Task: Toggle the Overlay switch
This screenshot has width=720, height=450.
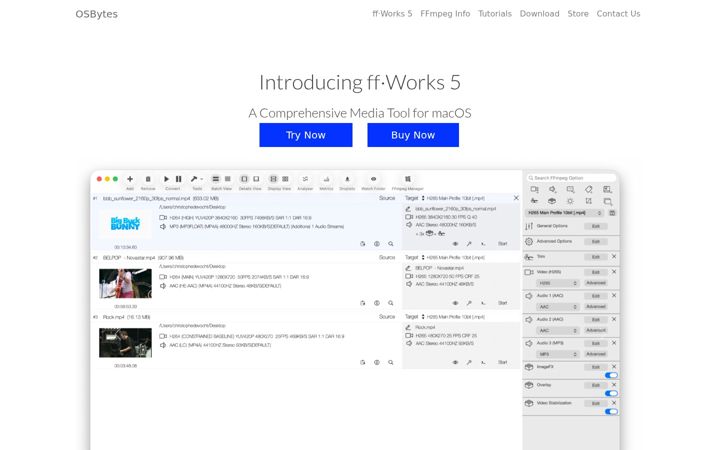Action: point(611,394)
